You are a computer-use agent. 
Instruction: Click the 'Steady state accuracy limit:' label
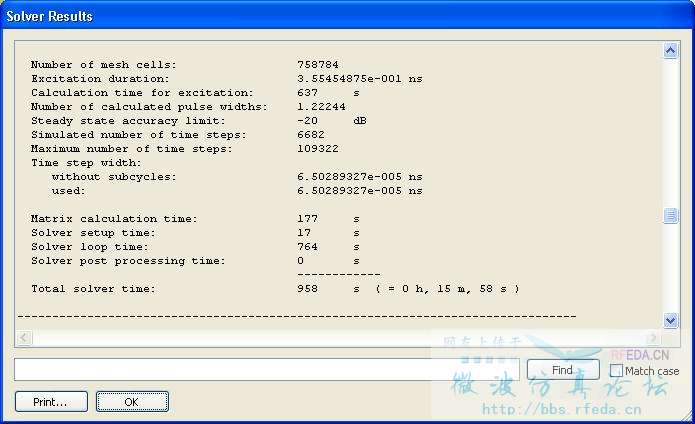128,121
